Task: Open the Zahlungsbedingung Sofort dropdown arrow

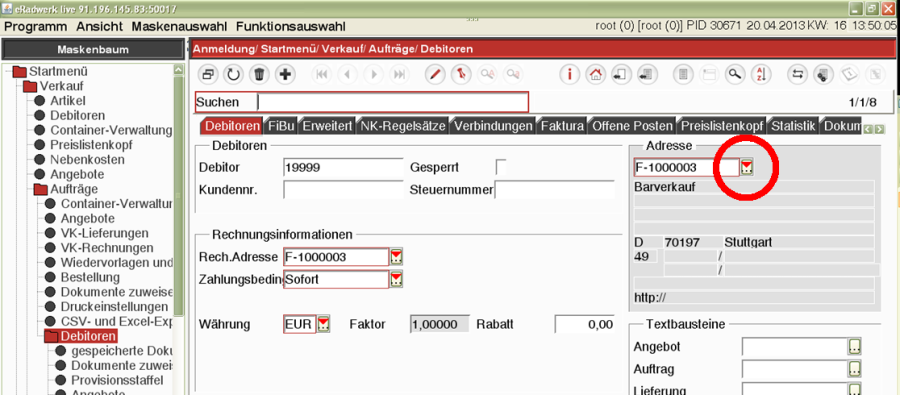Action: pos(396,280)
